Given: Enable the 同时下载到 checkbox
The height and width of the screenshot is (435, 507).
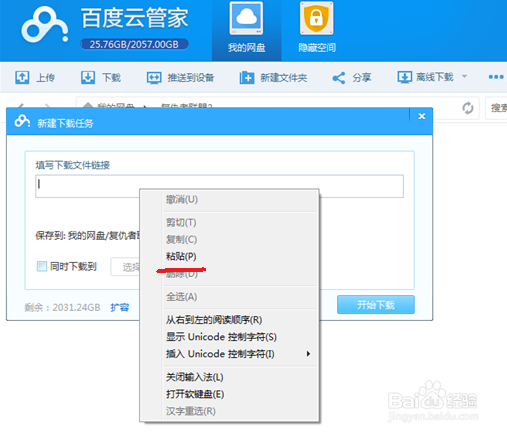Looking at the screenshot, I should [42, 266].
